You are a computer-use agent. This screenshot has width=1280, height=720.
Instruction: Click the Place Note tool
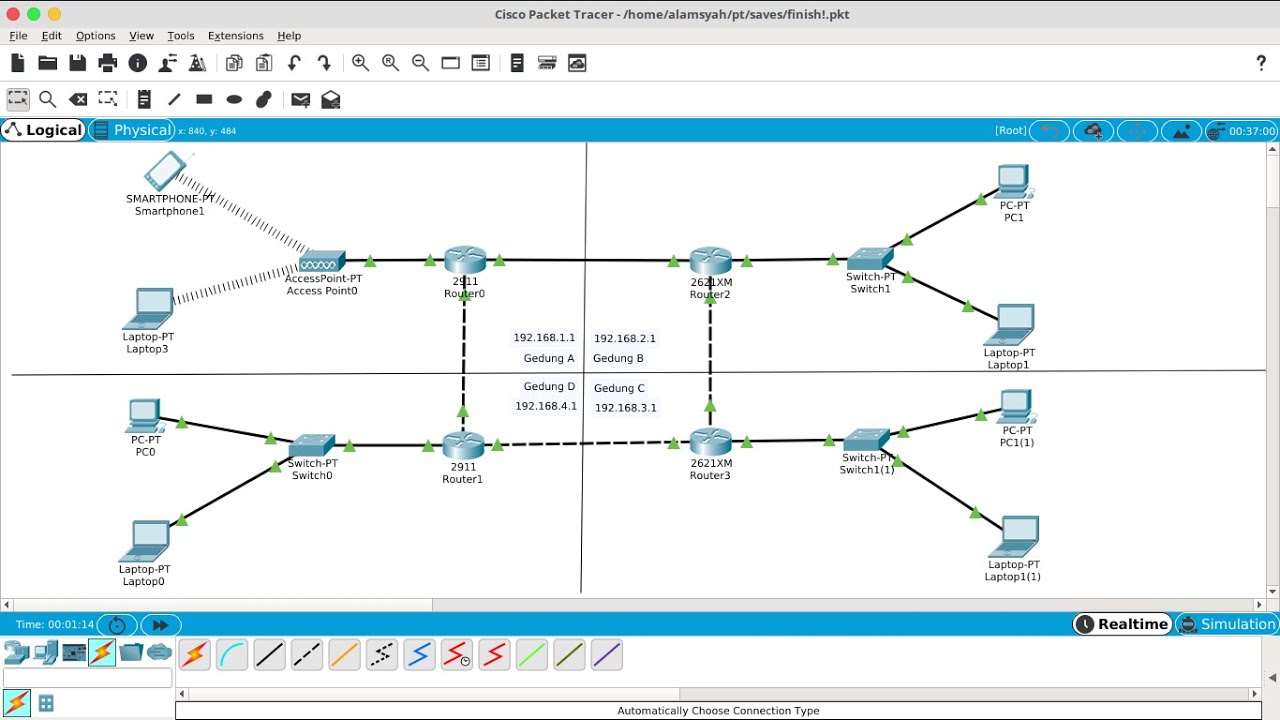pos(144,99)
